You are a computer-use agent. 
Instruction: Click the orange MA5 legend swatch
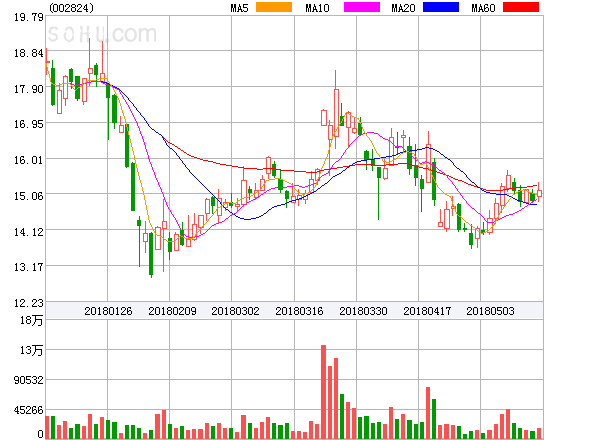tap(274, 7)
